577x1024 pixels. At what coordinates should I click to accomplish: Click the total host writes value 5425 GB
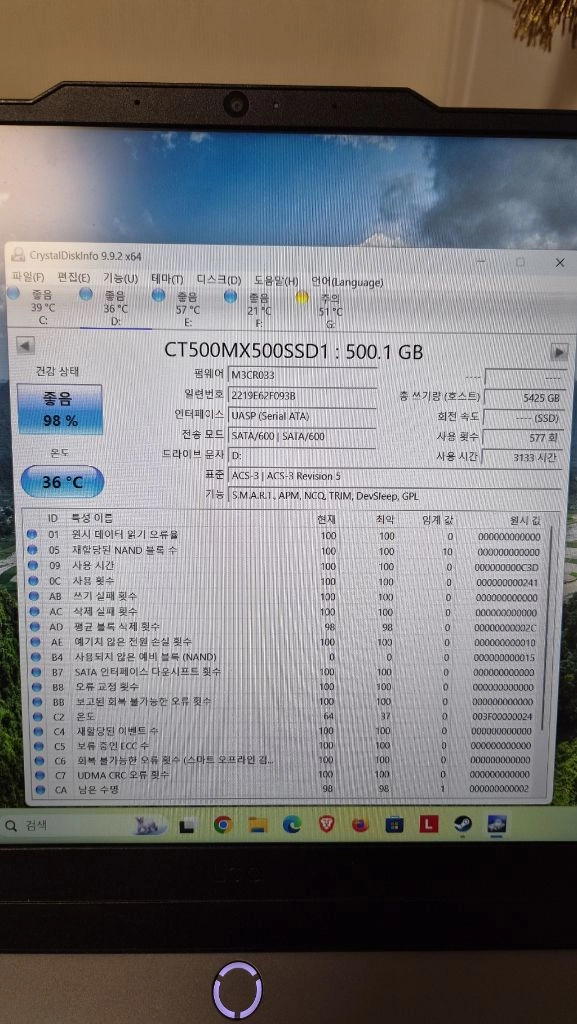click(523, 398)
